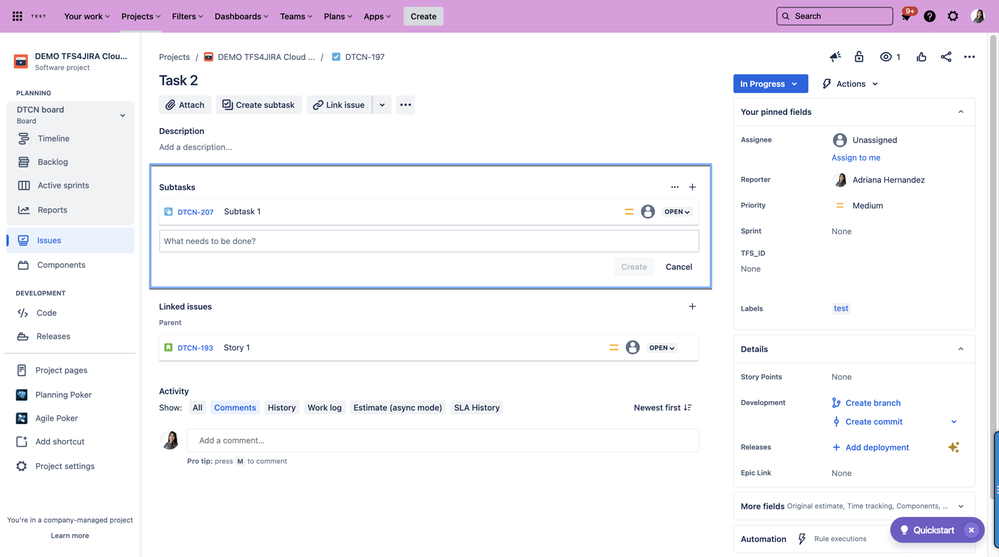
Task: Click the Add a comment field
Action: click(443, 440)
